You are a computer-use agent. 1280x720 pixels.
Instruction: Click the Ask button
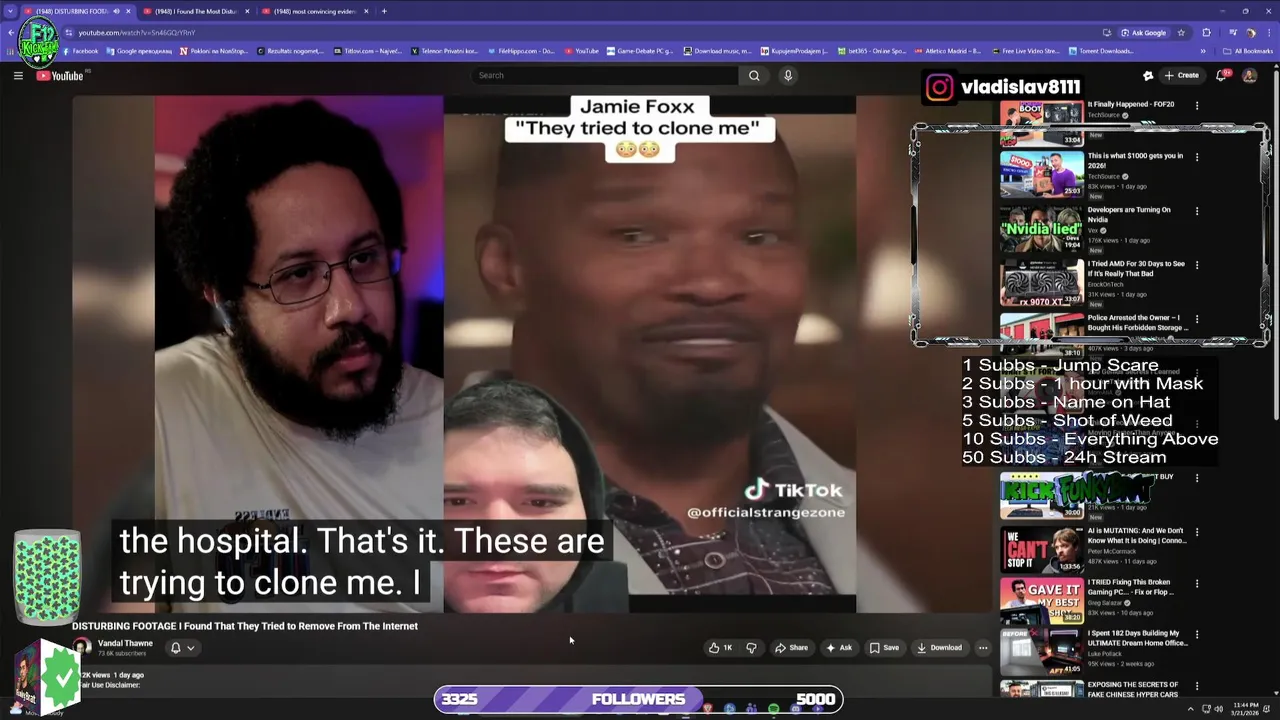[x=839, y=648]
